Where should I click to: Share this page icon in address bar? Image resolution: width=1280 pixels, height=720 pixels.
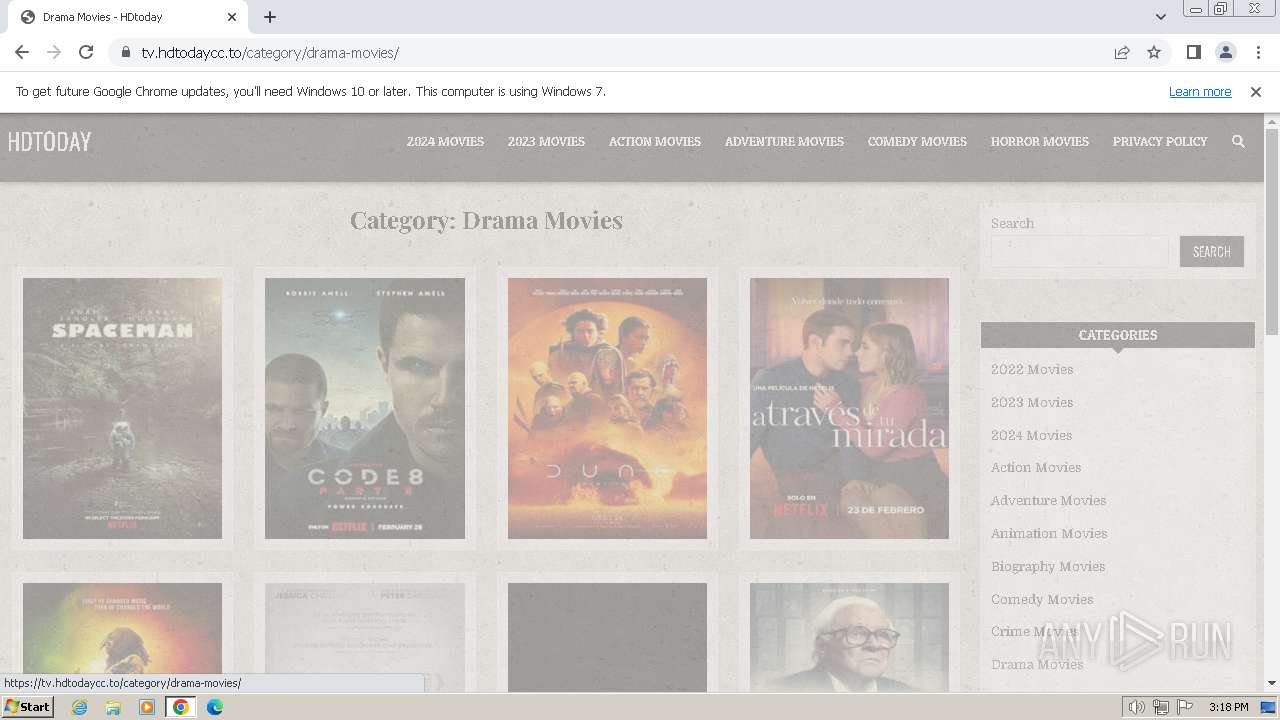(1122, 52)
